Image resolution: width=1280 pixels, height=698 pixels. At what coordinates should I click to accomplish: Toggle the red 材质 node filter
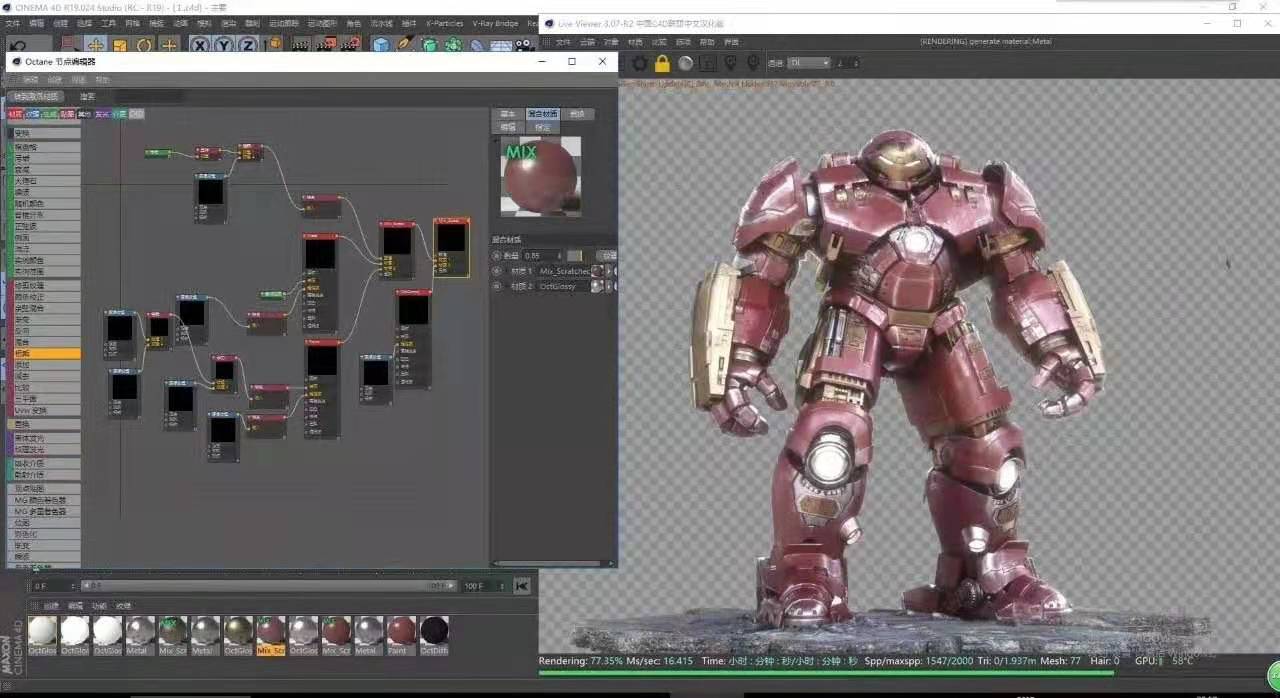point(15,114)
